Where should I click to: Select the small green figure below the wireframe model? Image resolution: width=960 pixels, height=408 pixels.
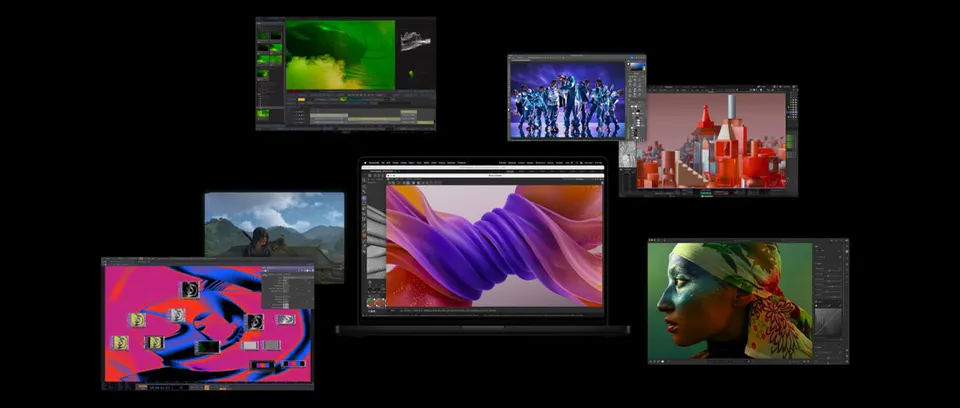click(411, 74)
